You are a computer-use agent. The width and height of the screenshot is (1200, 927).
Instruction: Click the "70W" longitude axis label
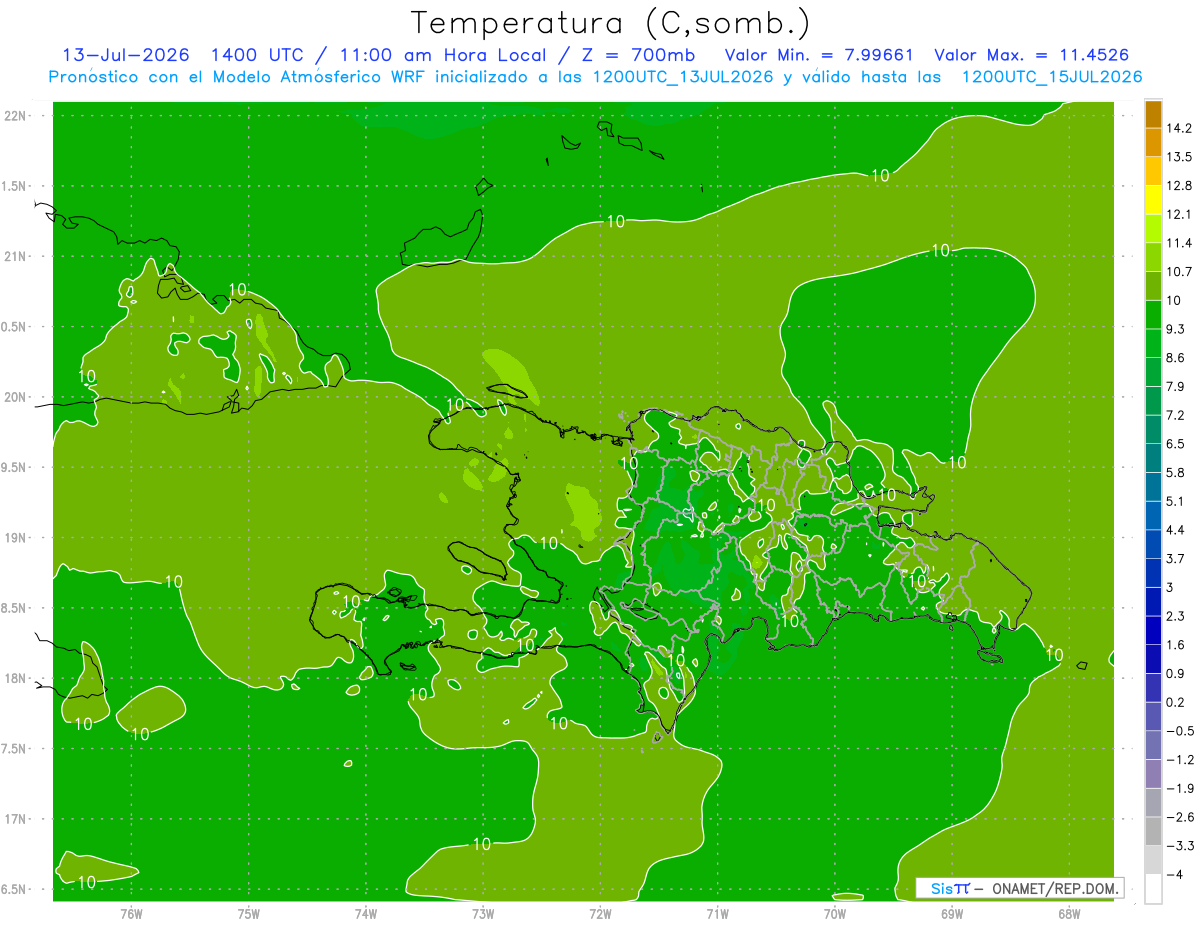(835, 914)
